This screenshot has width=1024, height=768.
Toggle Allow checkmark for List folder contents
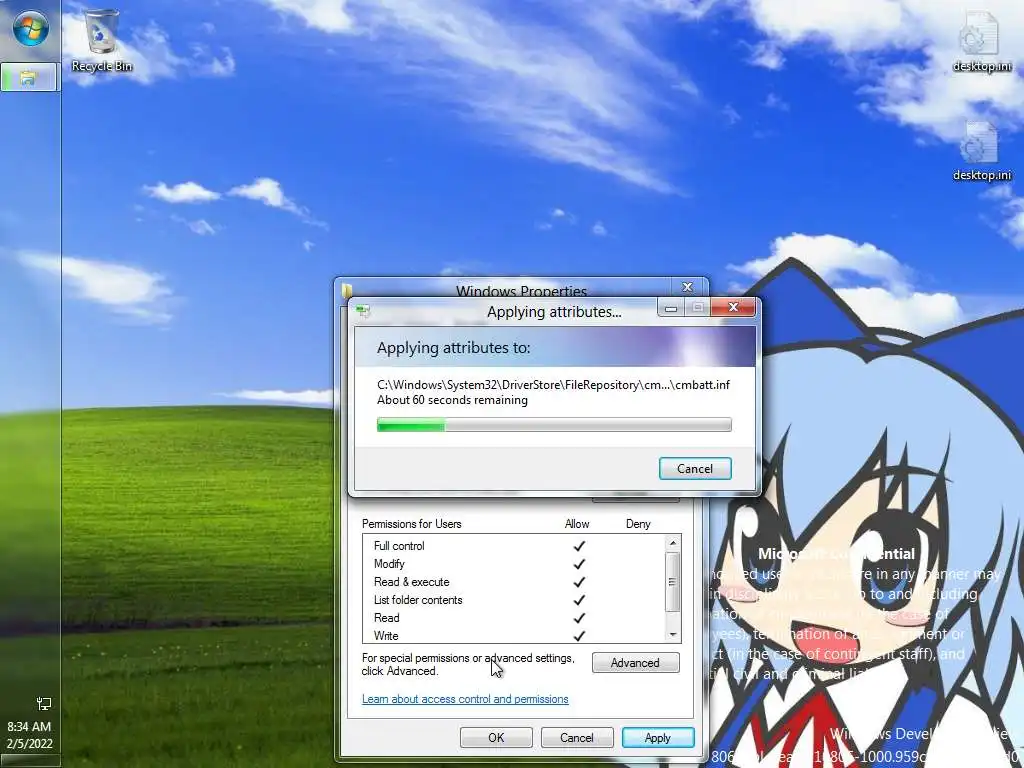tap(579, 600)
